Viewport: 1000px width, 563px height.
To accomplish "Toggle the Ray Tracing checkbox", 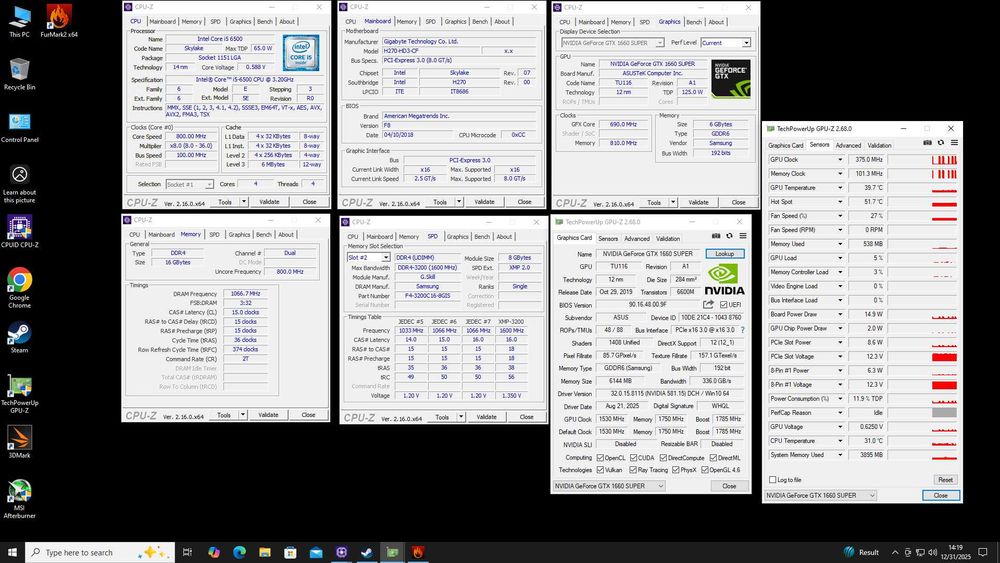I will click(633, 470).
